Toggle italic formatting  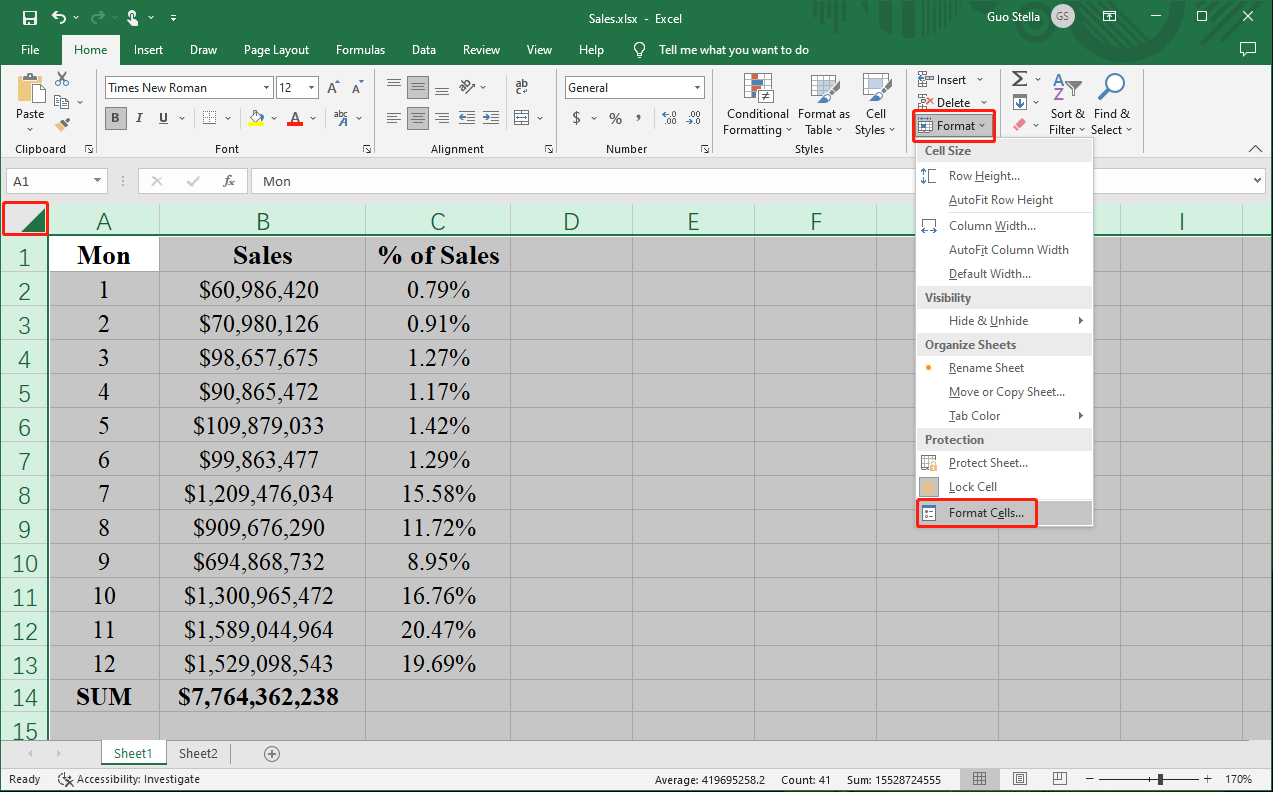coord(141,118)
